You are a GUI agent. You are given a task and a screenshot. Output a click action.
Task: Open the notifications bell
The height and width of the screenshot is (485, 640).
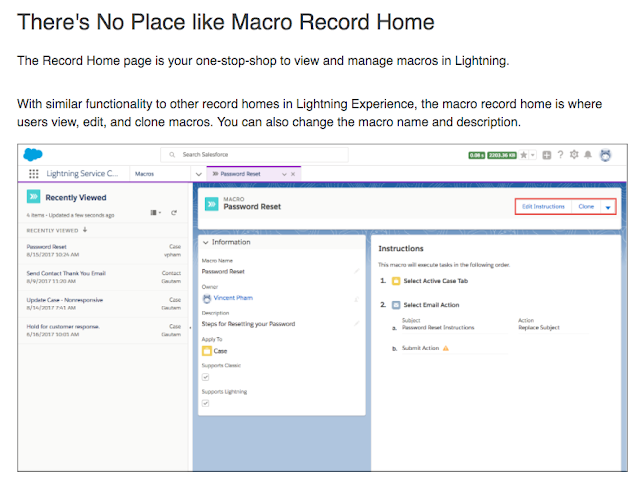pos(588,155)
